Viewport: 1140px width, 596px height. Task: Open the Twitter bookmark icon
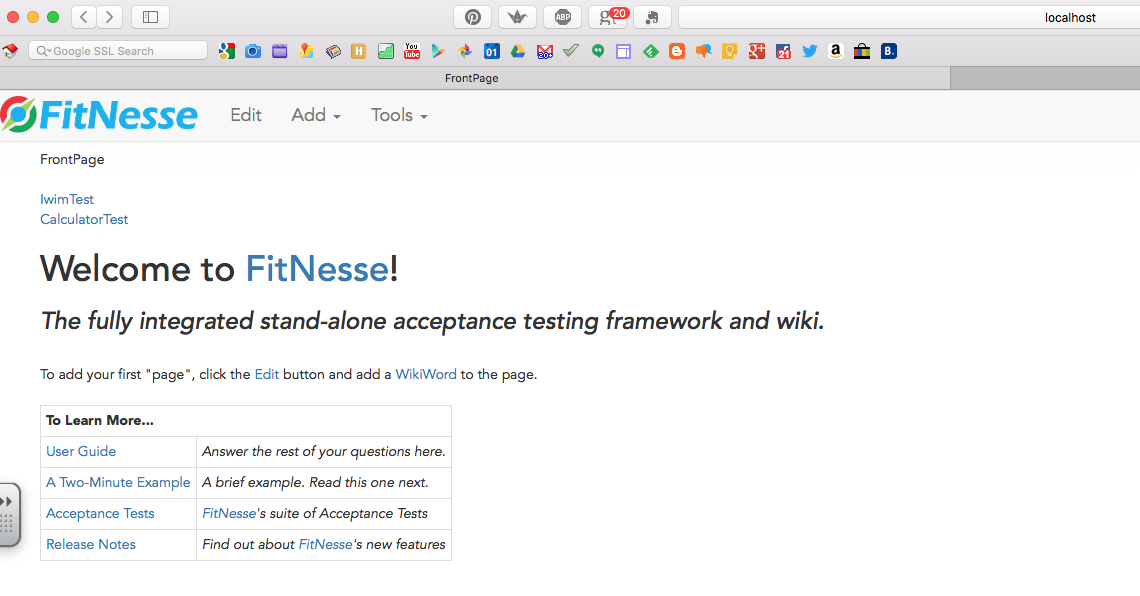point(809,51)
